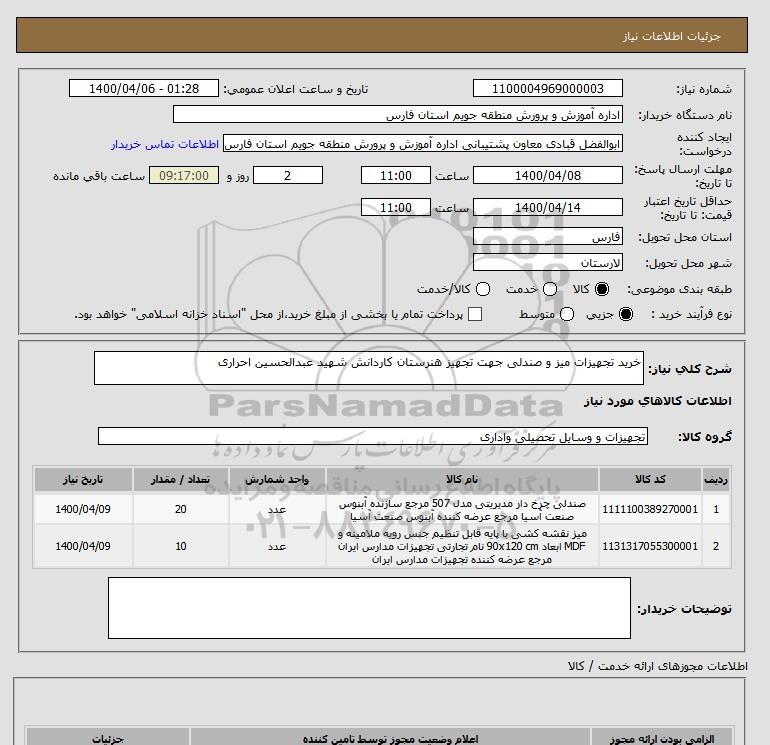The height and width of the screenshot is (745, 770).
Task: Click the announcement date field 1400/04/06 - 01:28
Action: [x=144, y=89]
